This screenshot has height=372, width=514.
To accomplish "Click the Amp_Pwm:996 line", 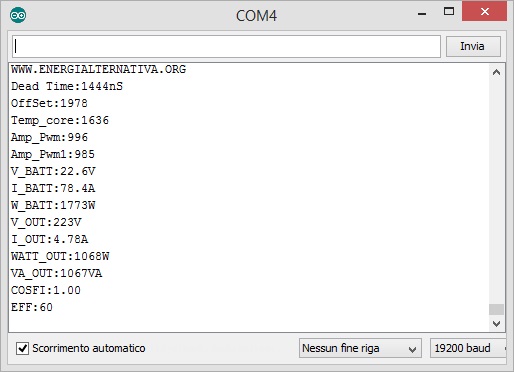I will 49,137.
